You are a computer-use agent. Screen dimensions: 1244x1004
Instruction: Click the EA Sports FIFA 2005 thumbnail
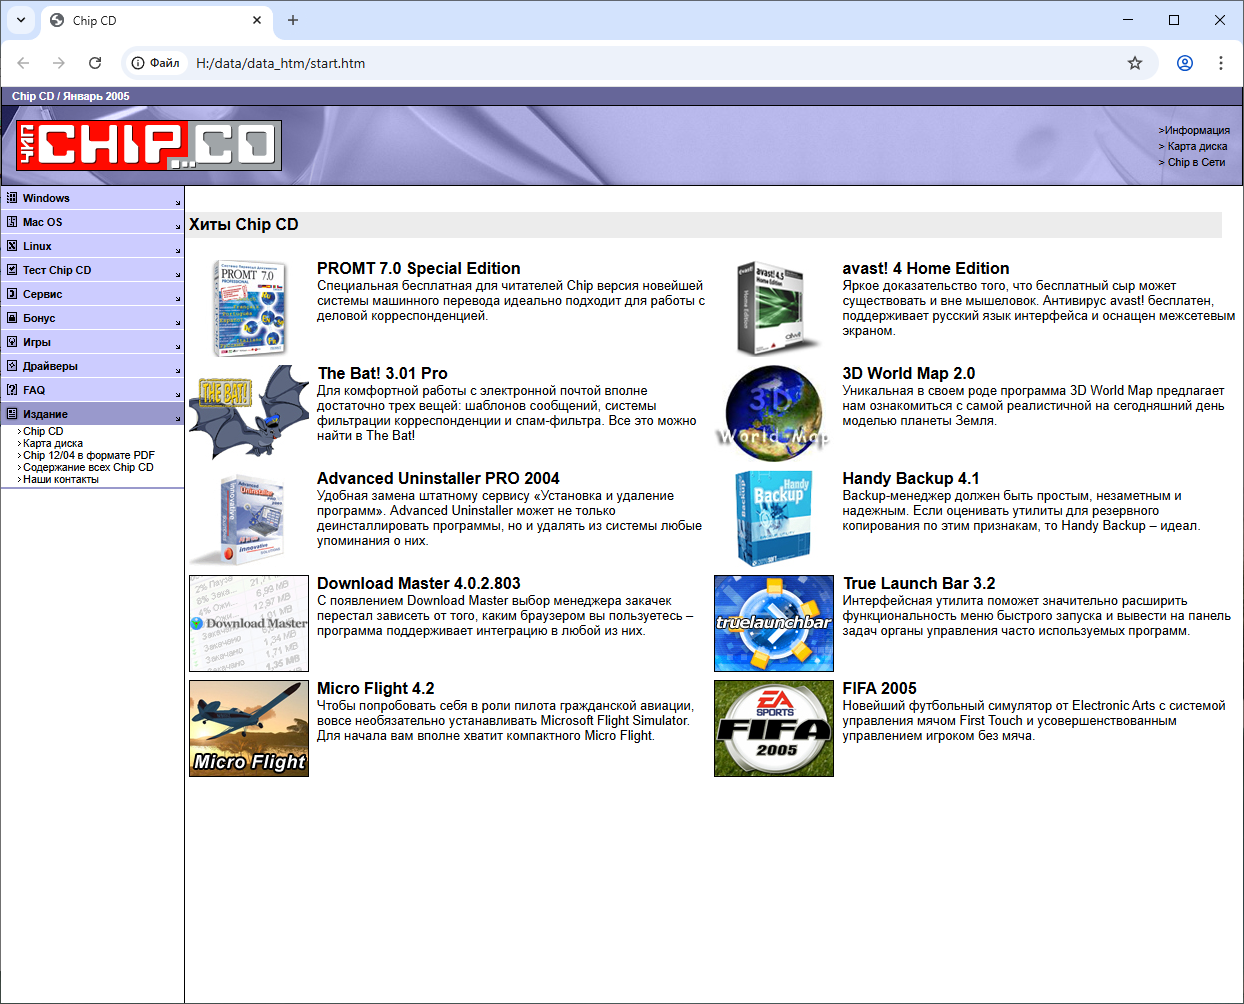[x=774, y=728]
